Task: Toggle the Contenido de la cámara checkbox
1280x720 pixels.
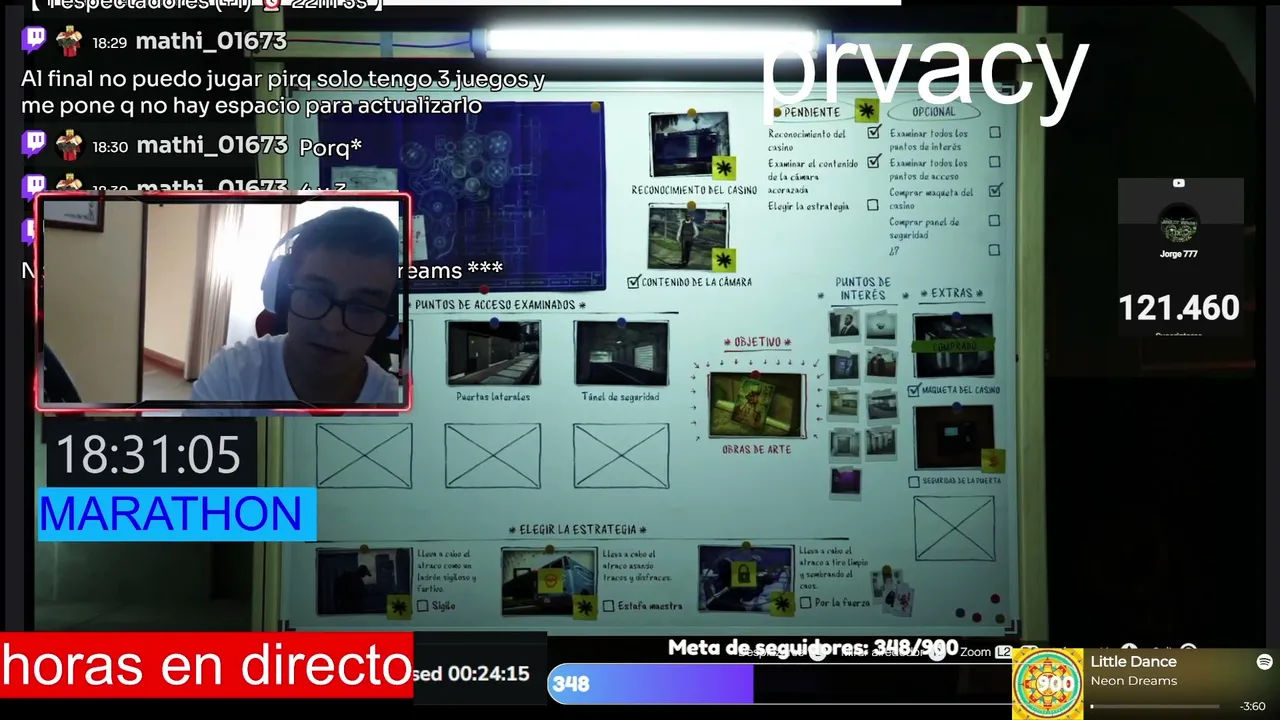Action: [x=633, y=283]
